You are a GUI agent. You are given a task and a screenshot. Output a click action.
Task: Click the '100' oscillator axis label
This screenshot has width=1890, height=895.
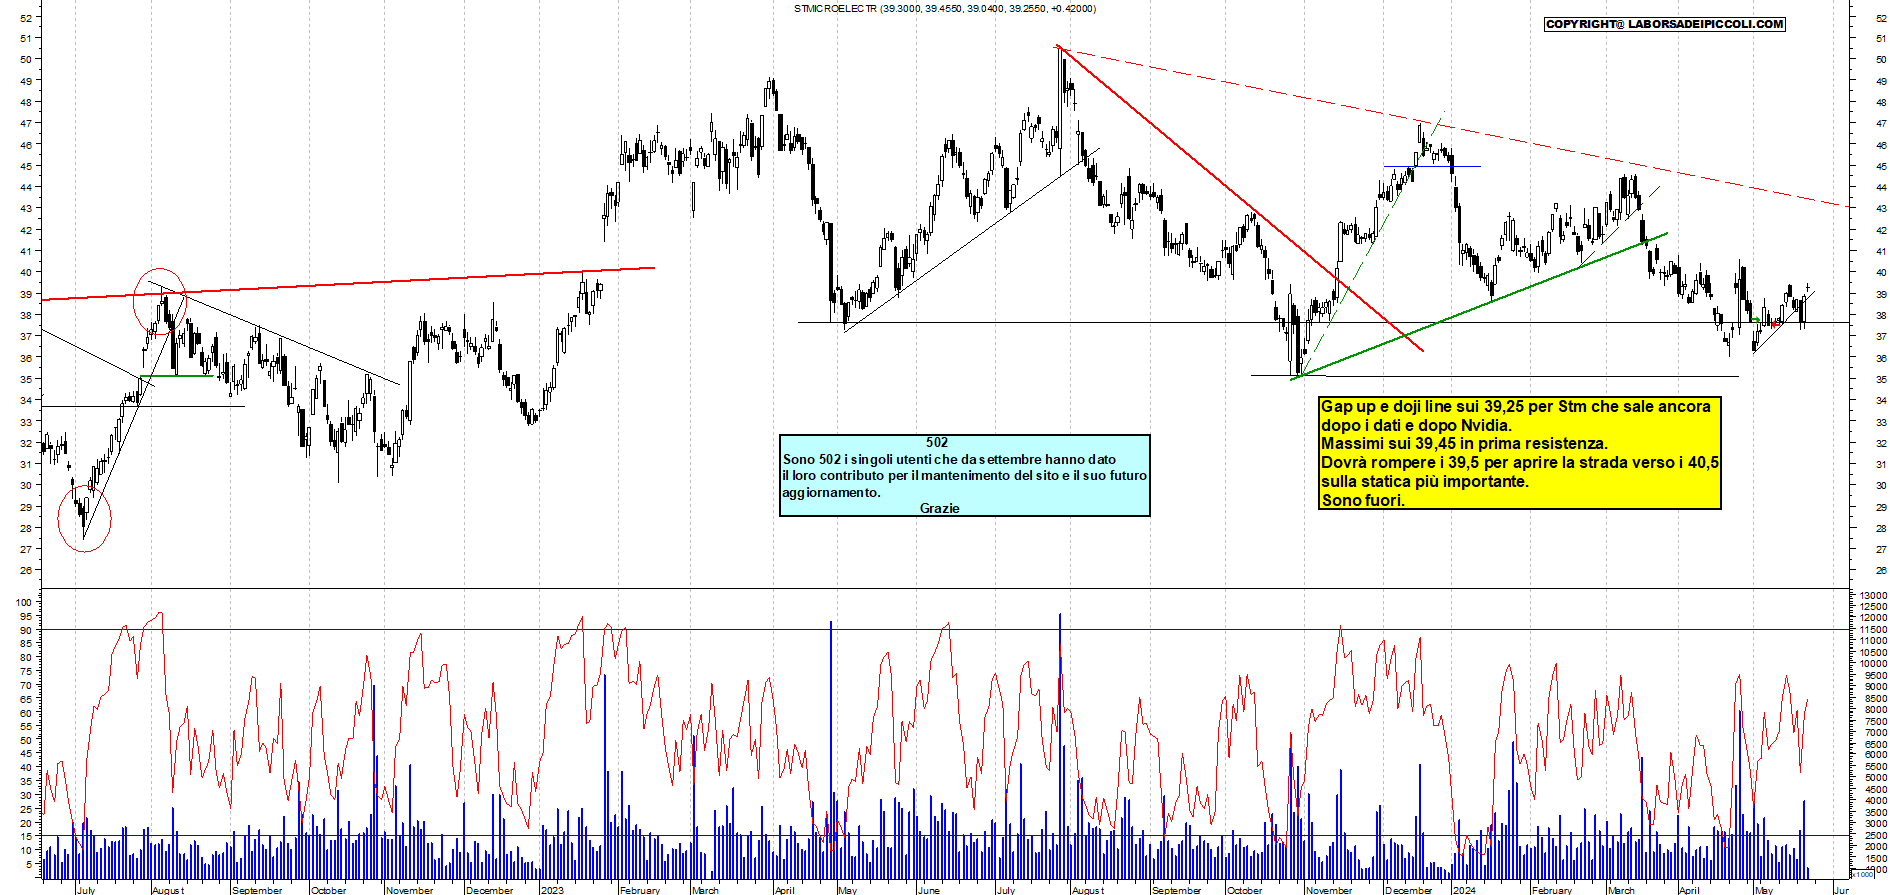pyautogui.click(x=24, y=602)
